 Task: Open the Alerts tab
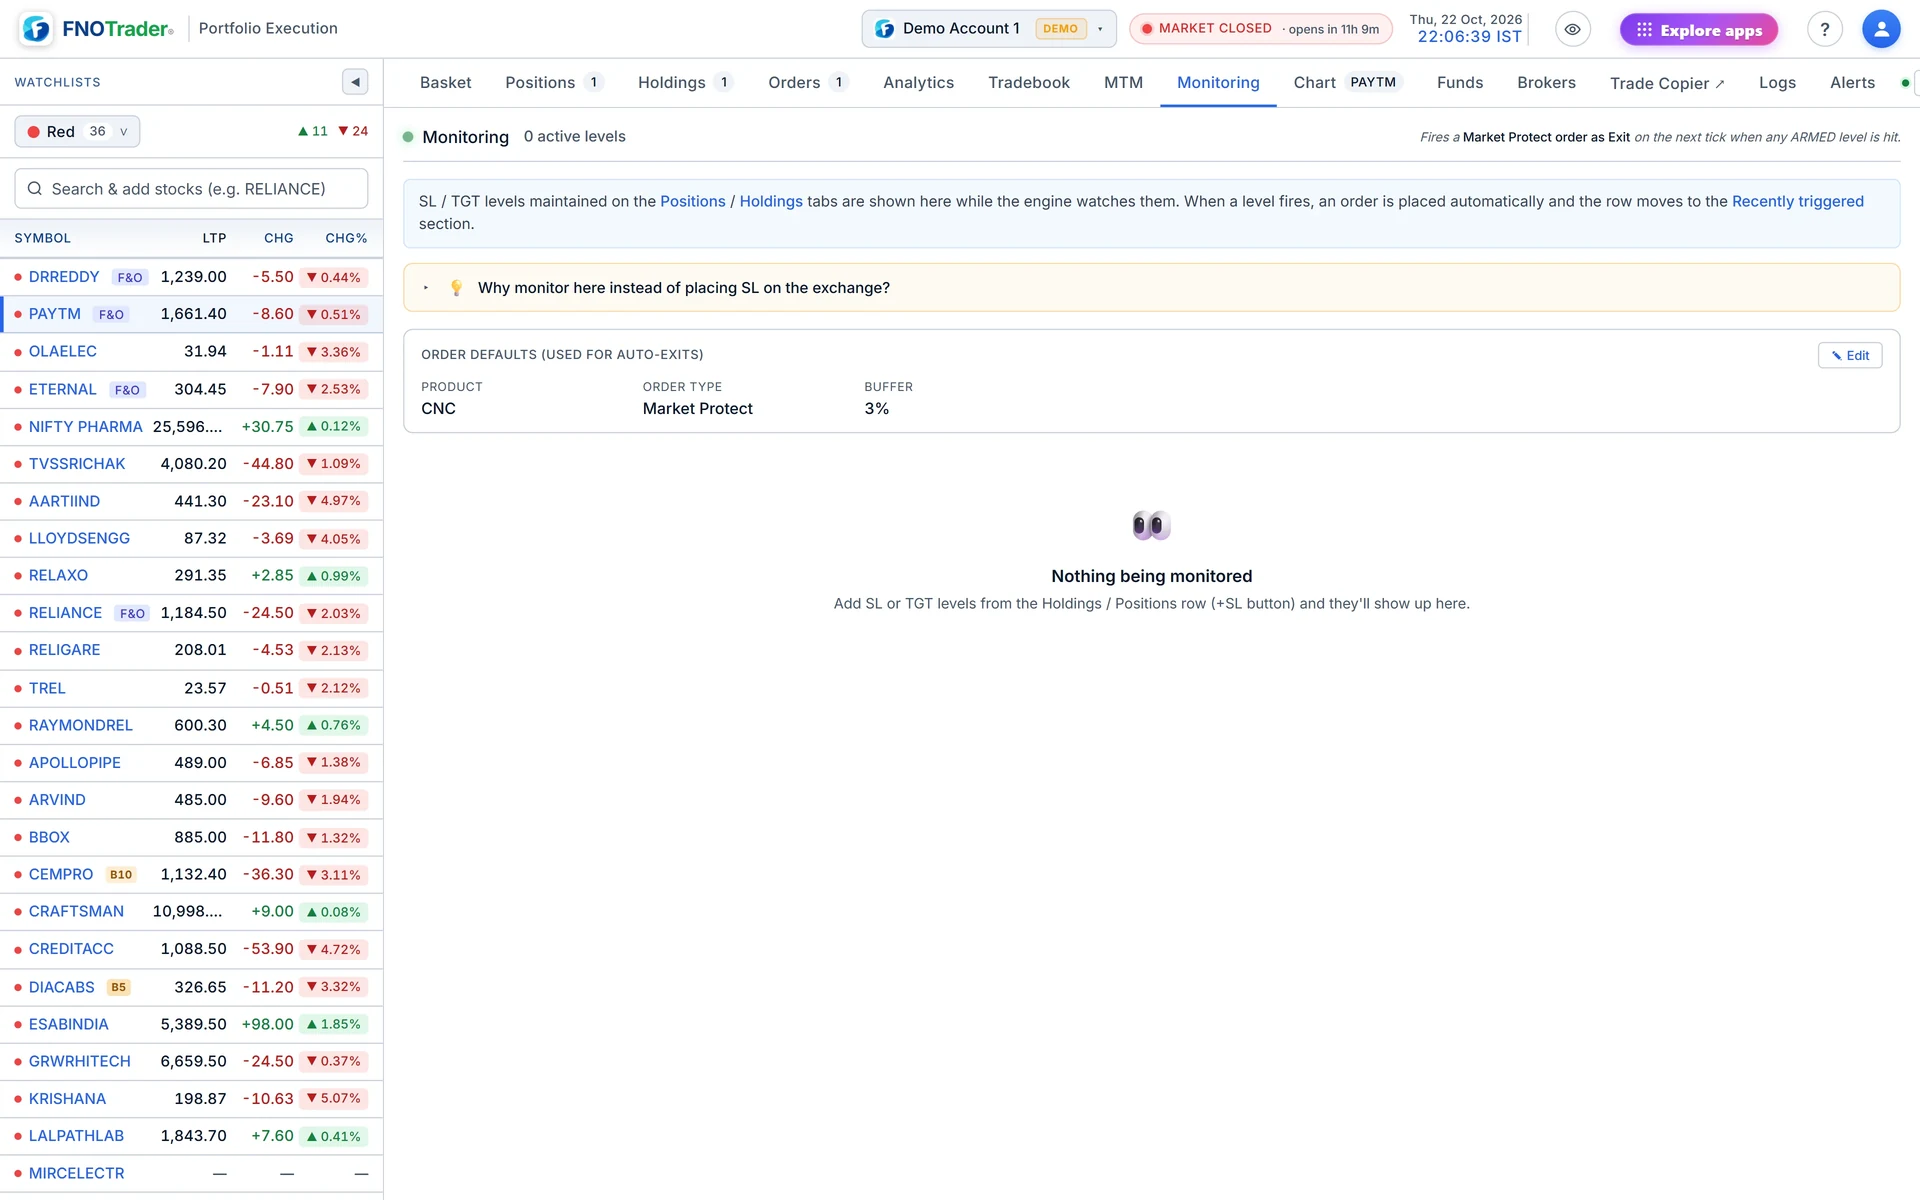pyautogui.click(x=1852, y=83)
